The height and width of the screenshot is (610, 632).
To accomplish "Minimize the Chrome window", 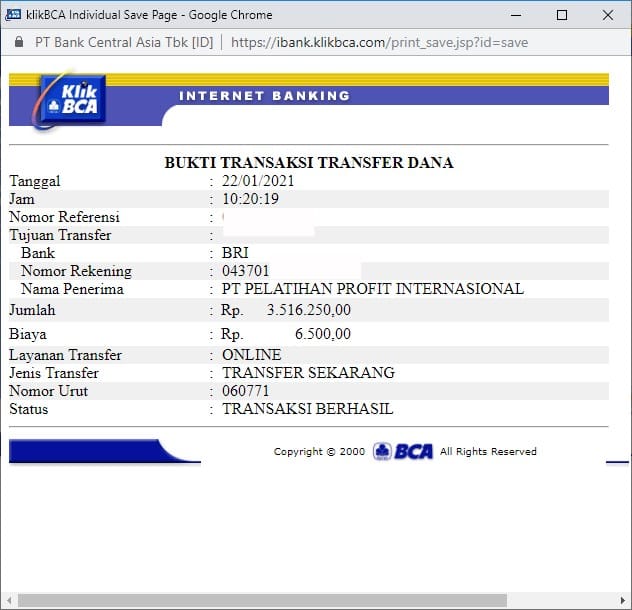I will [516, 15].
